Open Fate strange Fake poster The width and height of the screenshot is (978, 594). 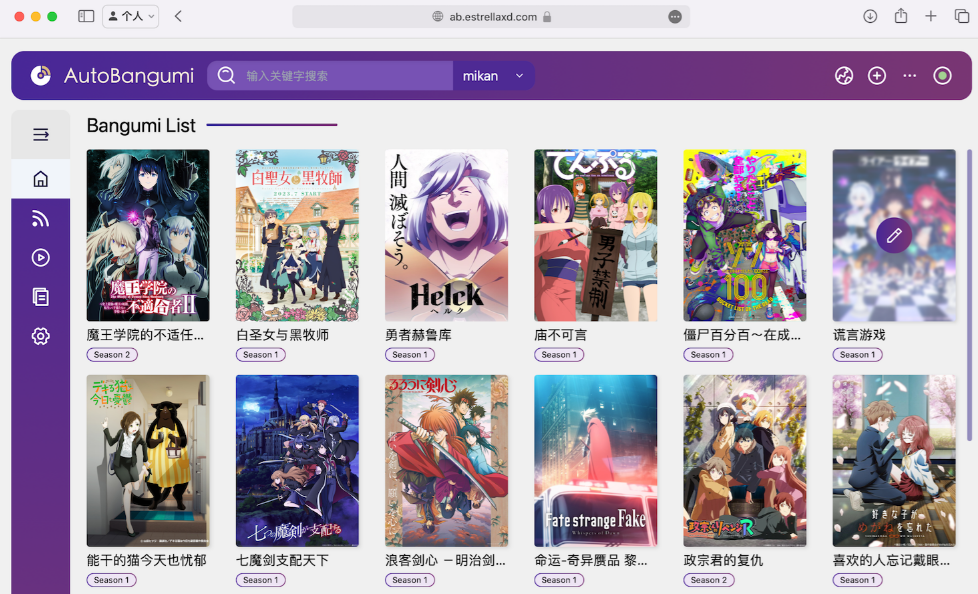point(596,460)
